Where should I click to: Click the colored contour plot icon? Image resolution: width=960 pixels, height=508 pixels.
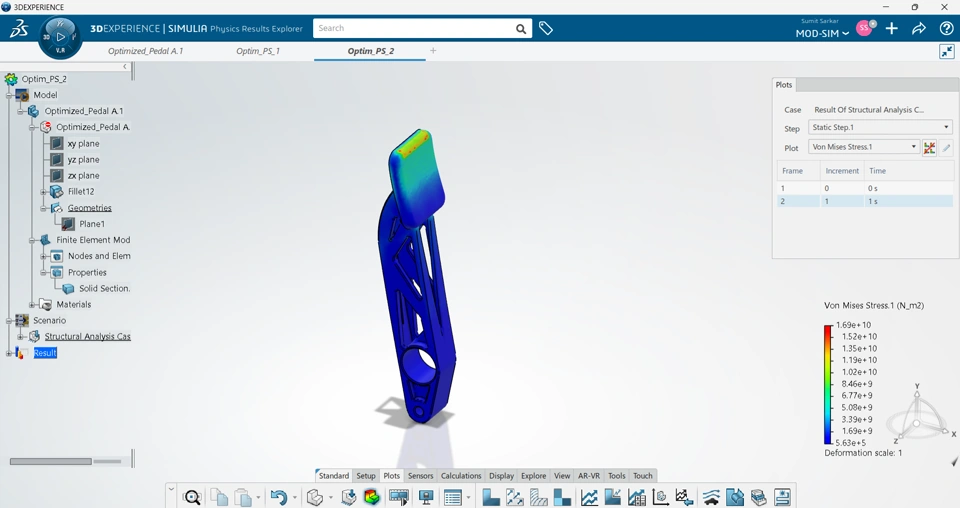click(372, 497)
